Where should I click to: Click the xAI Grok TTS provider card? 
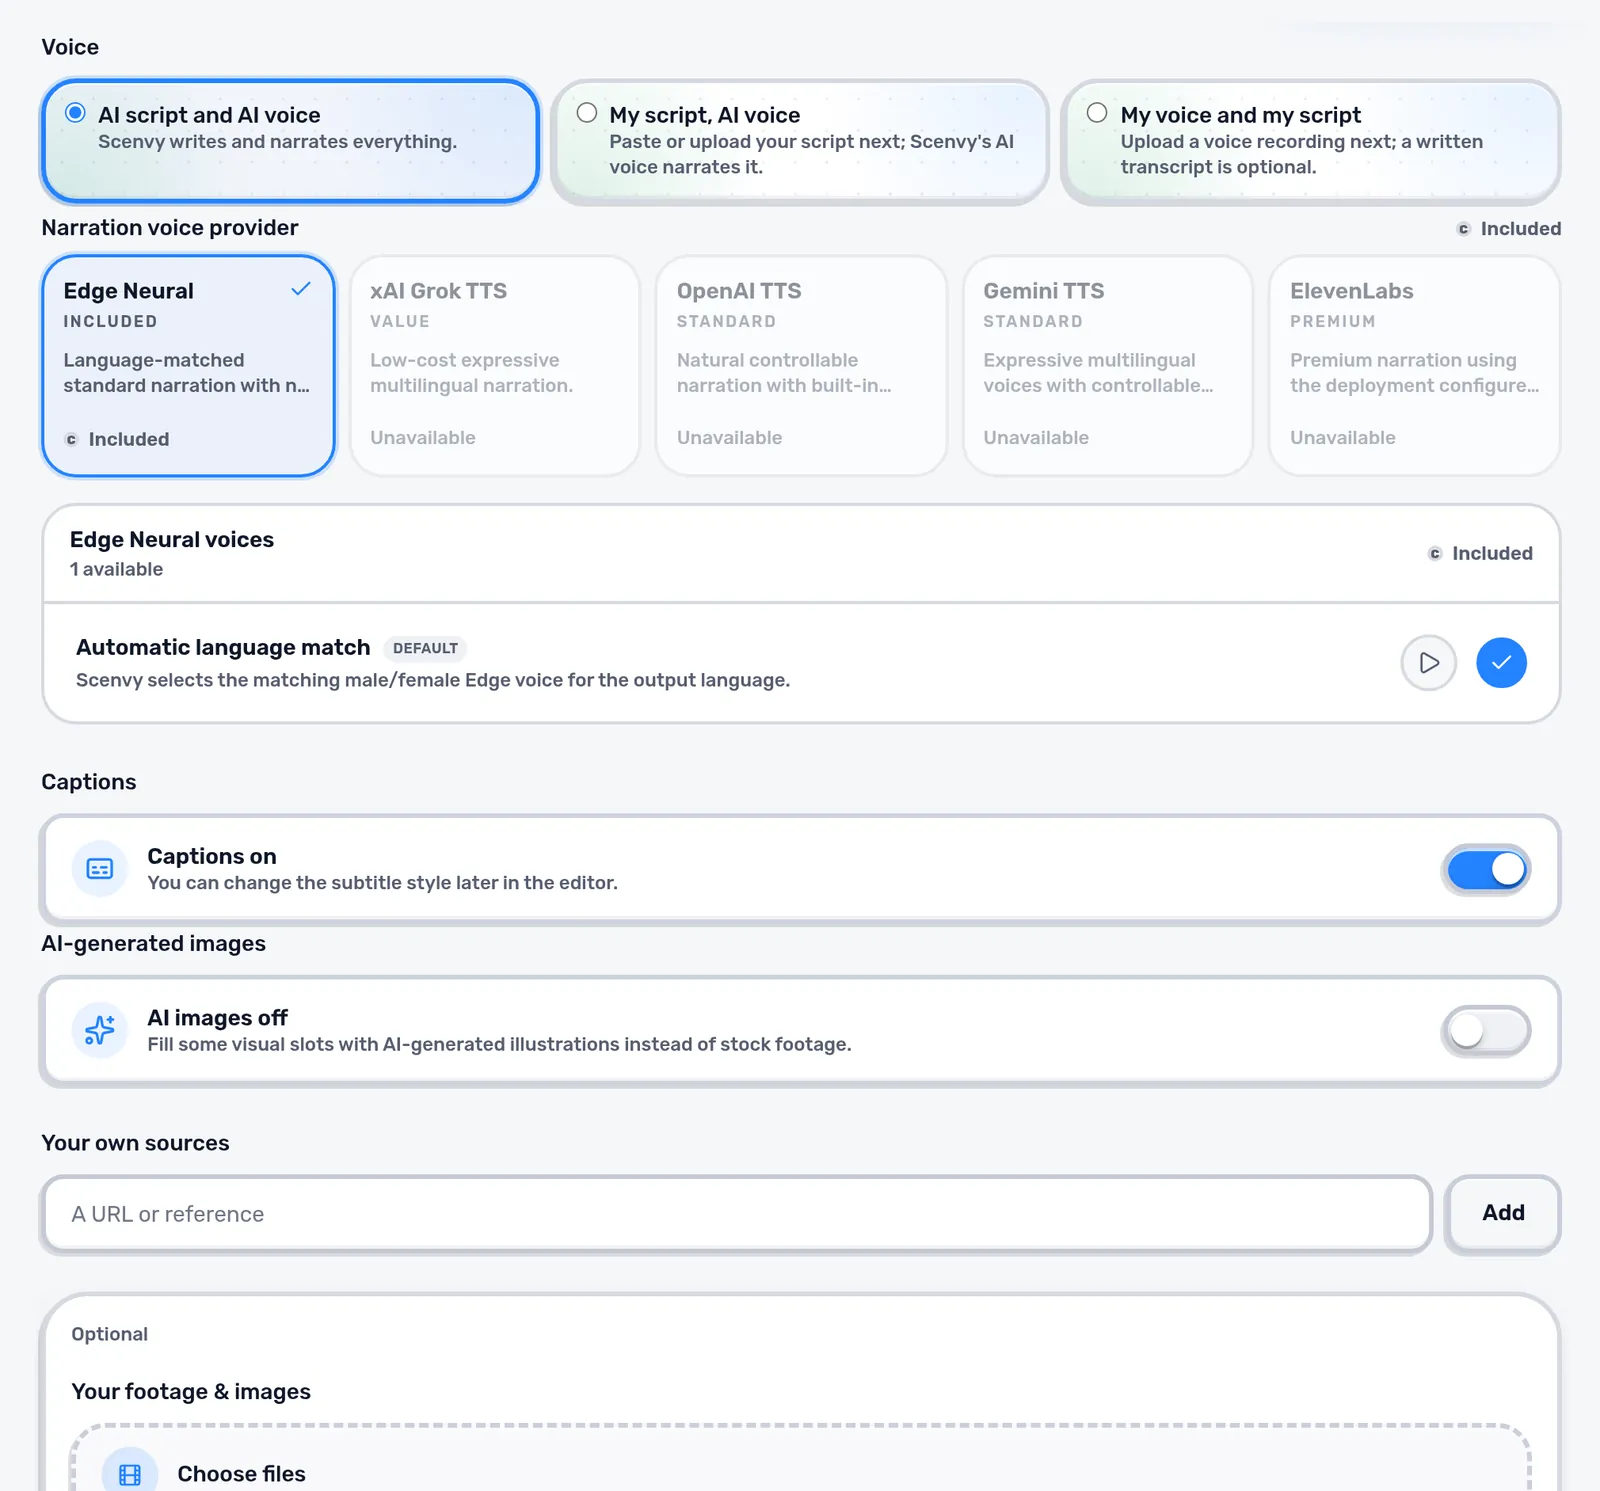pyautogui.click(x=495, y=366)
